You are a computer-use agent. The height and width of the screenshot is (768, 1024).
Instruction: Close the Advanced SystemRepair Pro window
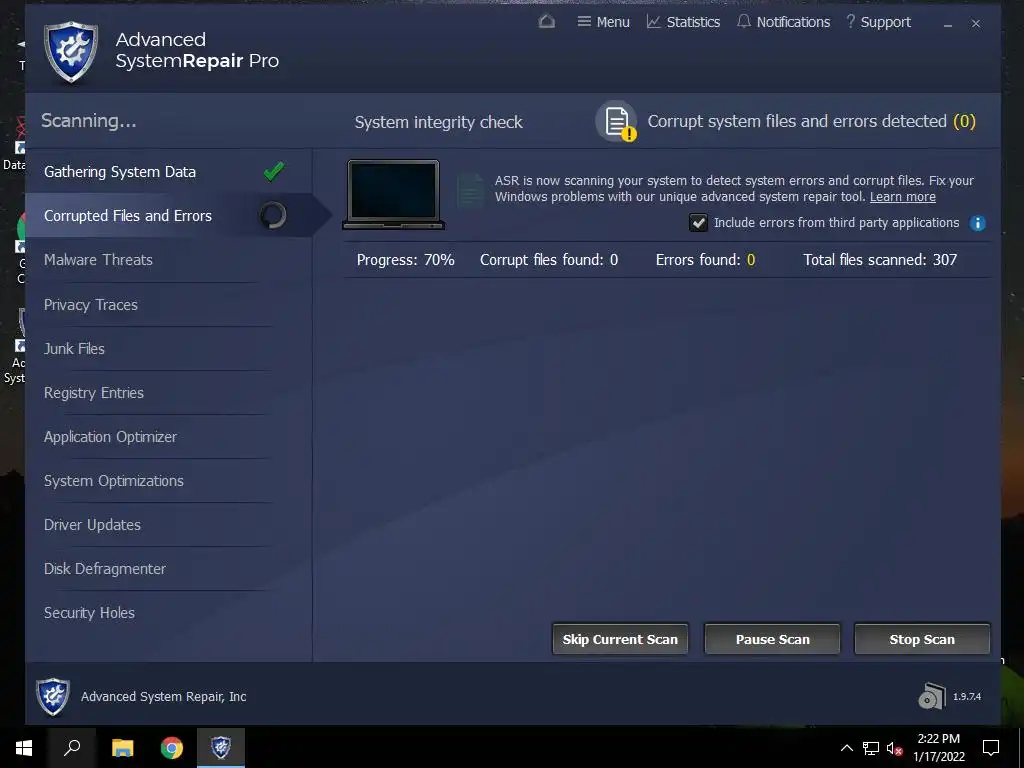tap(976, 24)
